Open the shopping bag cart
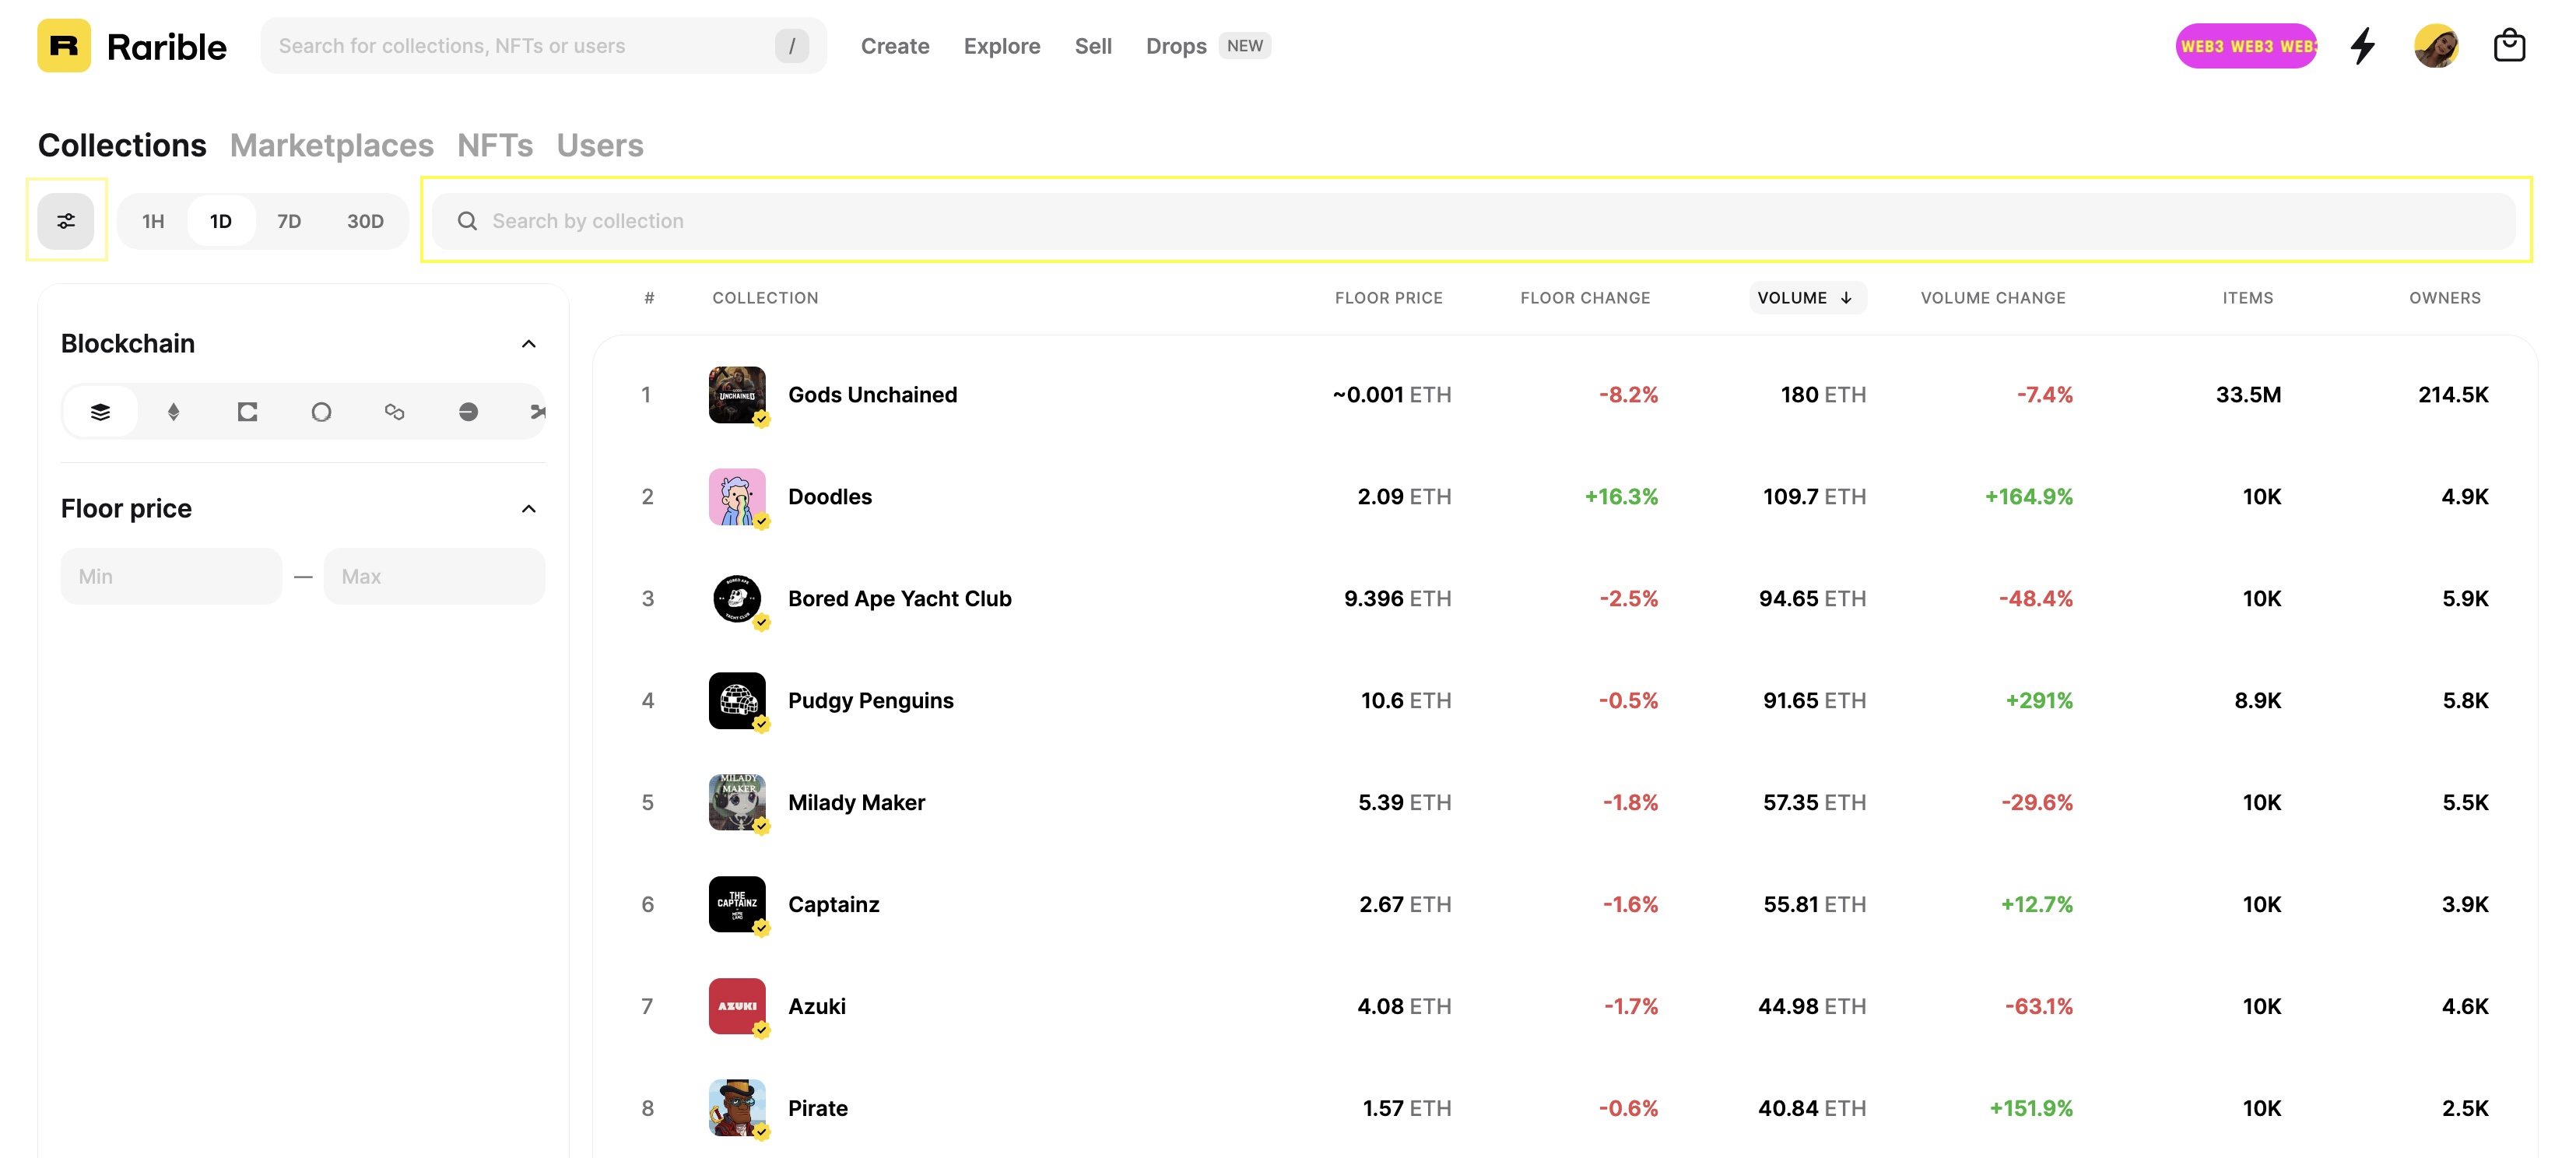Viewport: 2576px width, 1158px height. 2509,46
